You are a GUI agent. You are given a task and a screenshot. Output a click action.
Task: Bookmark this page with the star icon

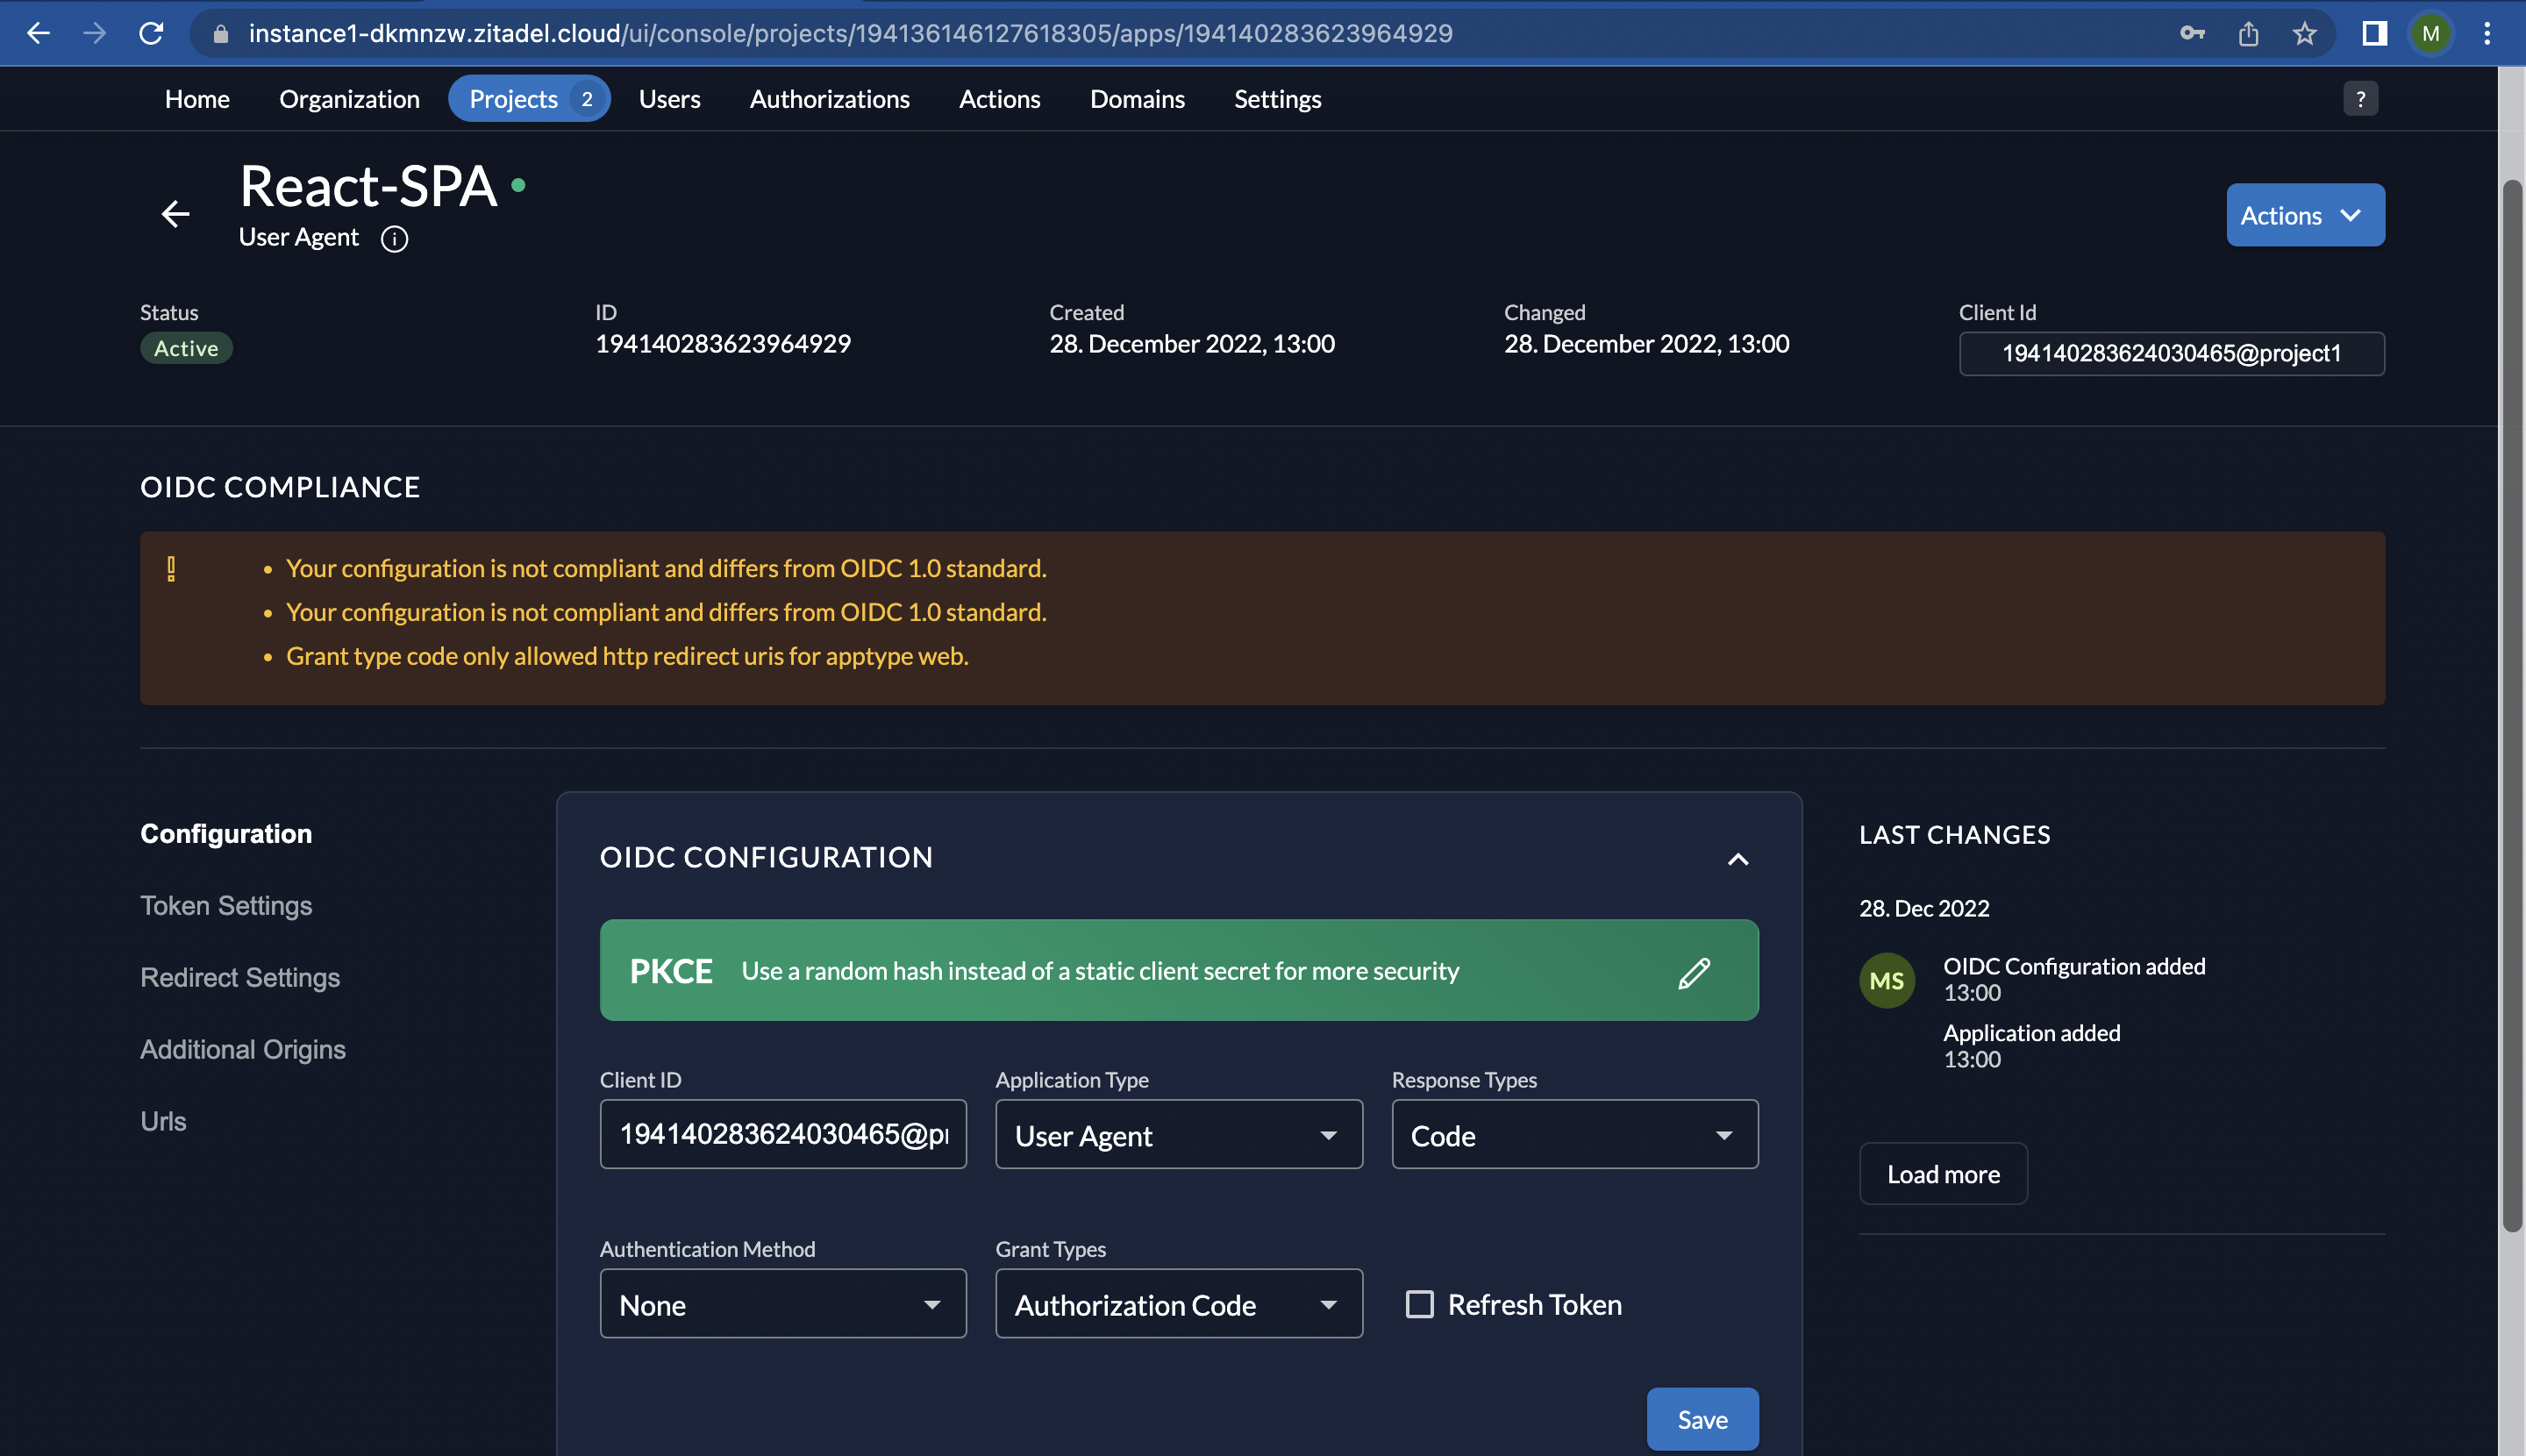(x=2305, y=34)
